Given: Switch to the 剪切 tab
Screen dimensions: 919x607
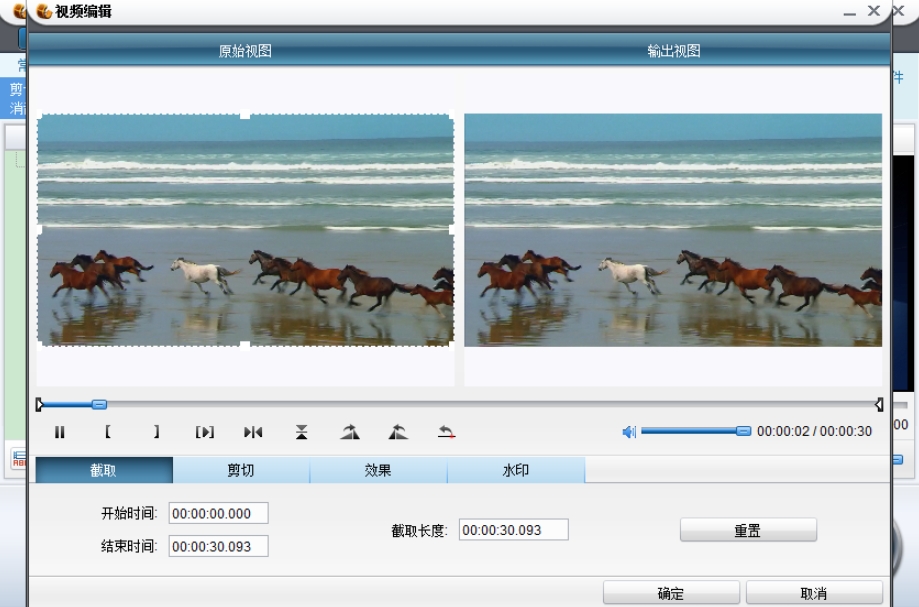Looking at the screenshot, I should click(x=240, y=470).
